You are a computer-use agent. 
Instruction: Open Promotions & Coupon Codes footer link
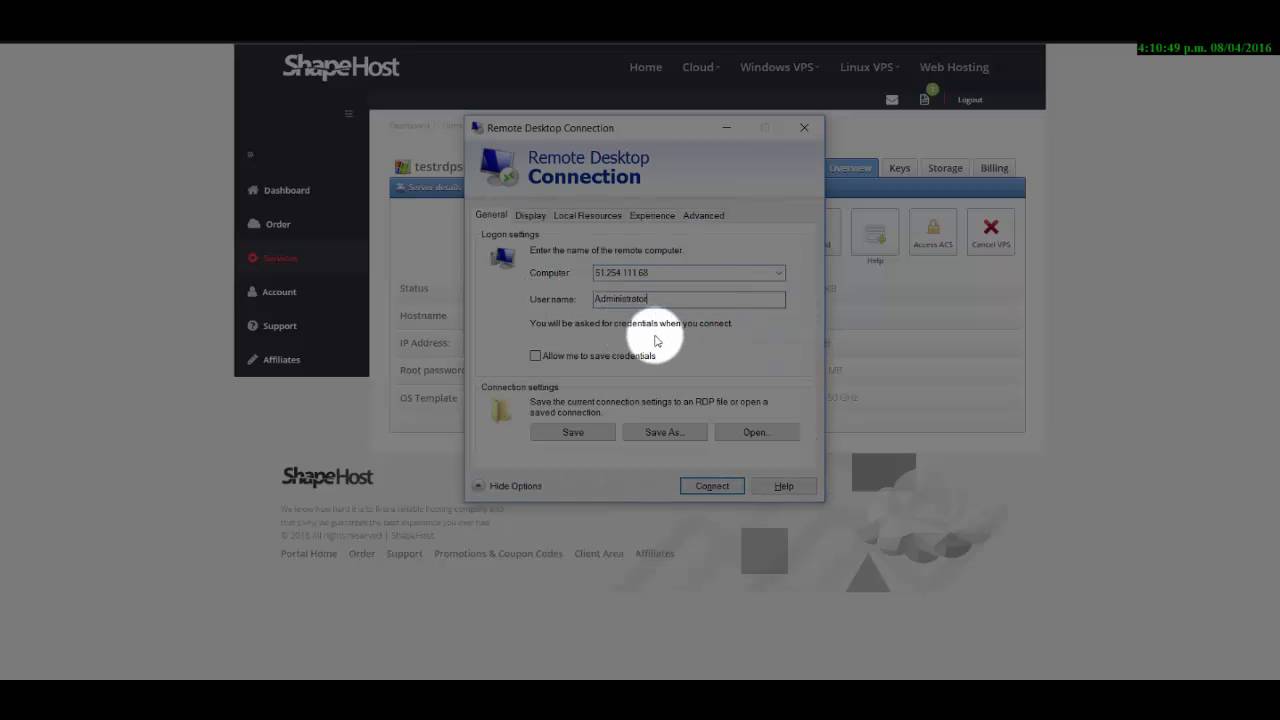click(498, 554)
